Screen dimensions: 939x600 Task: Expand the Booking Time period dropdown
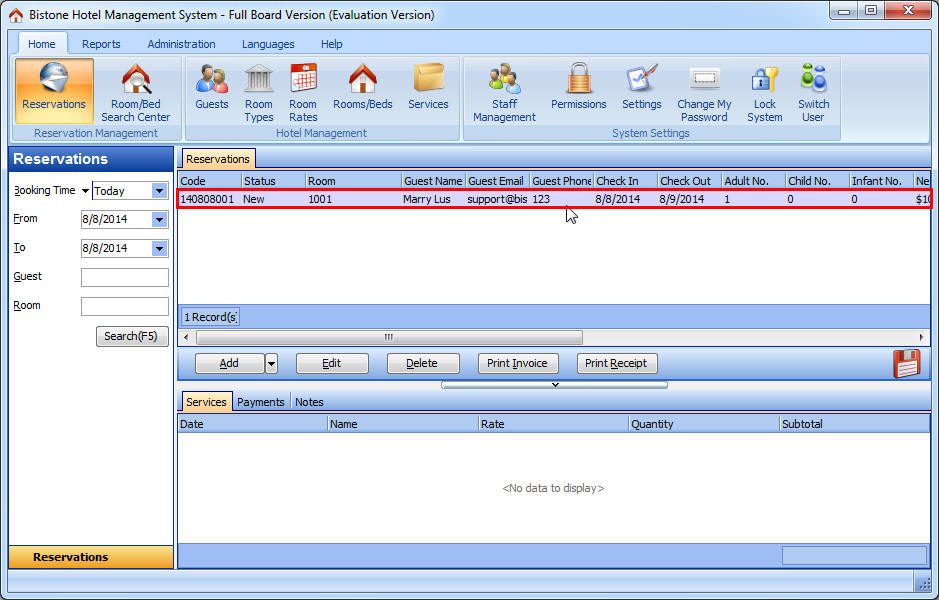[x=159, y=191]
